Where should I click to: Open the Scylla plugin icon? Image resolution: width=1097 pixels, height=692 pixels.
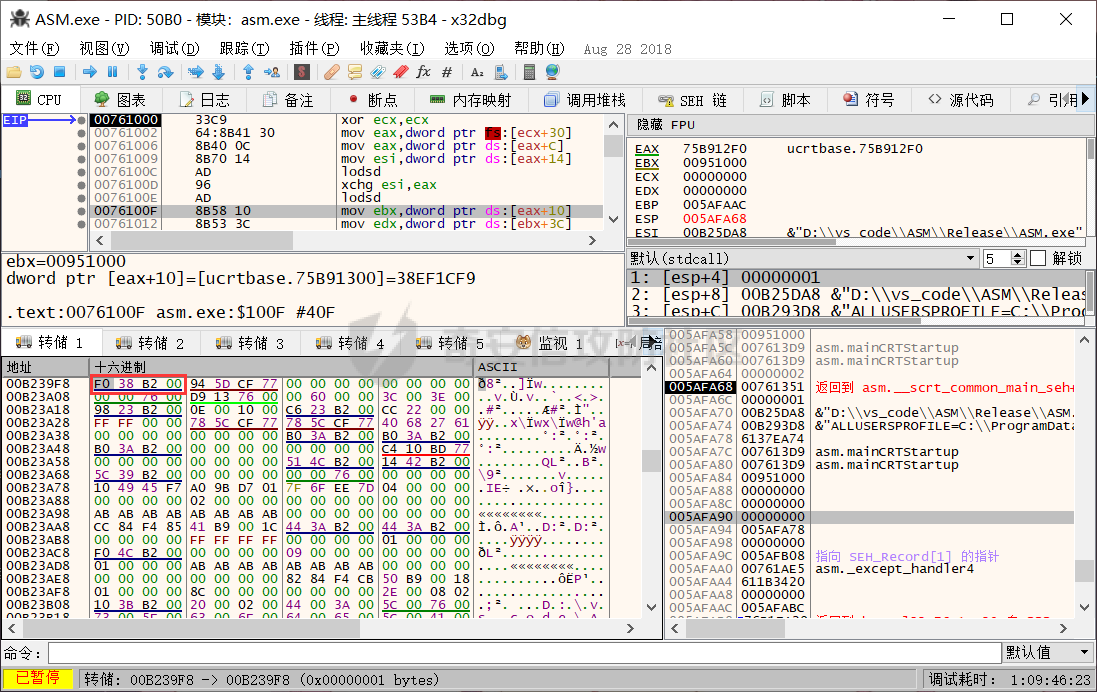pos(301,72)
